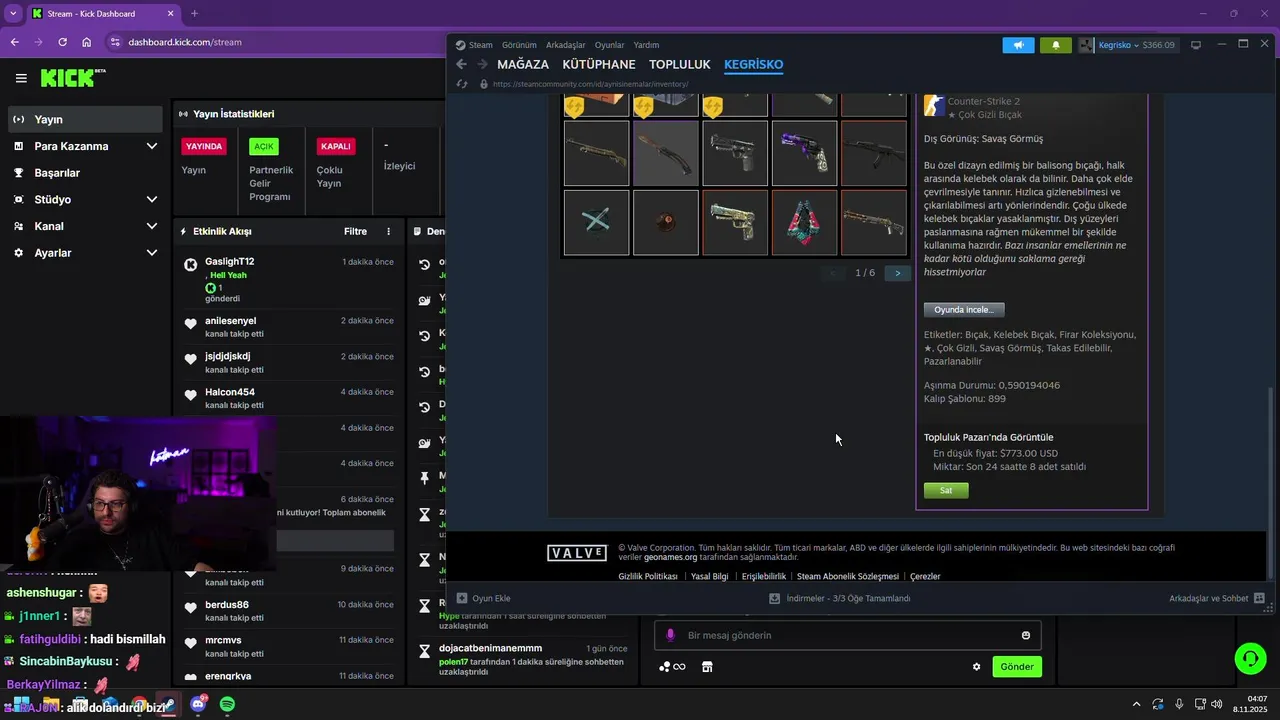This screenshot has width=1280, height=720.
Task: Click the AÇIK partner program badge
Action: click(264, 146)
